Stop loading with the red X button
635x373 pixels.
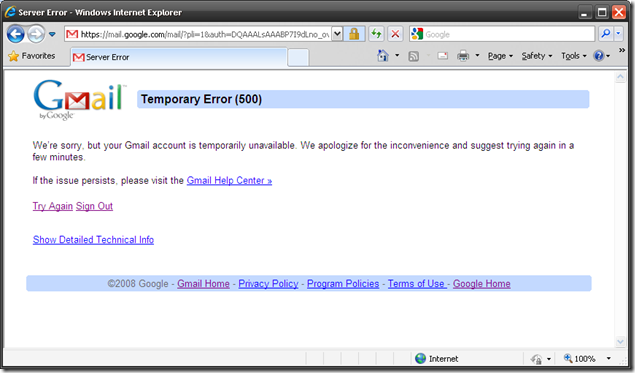click(x=395, y=34)
